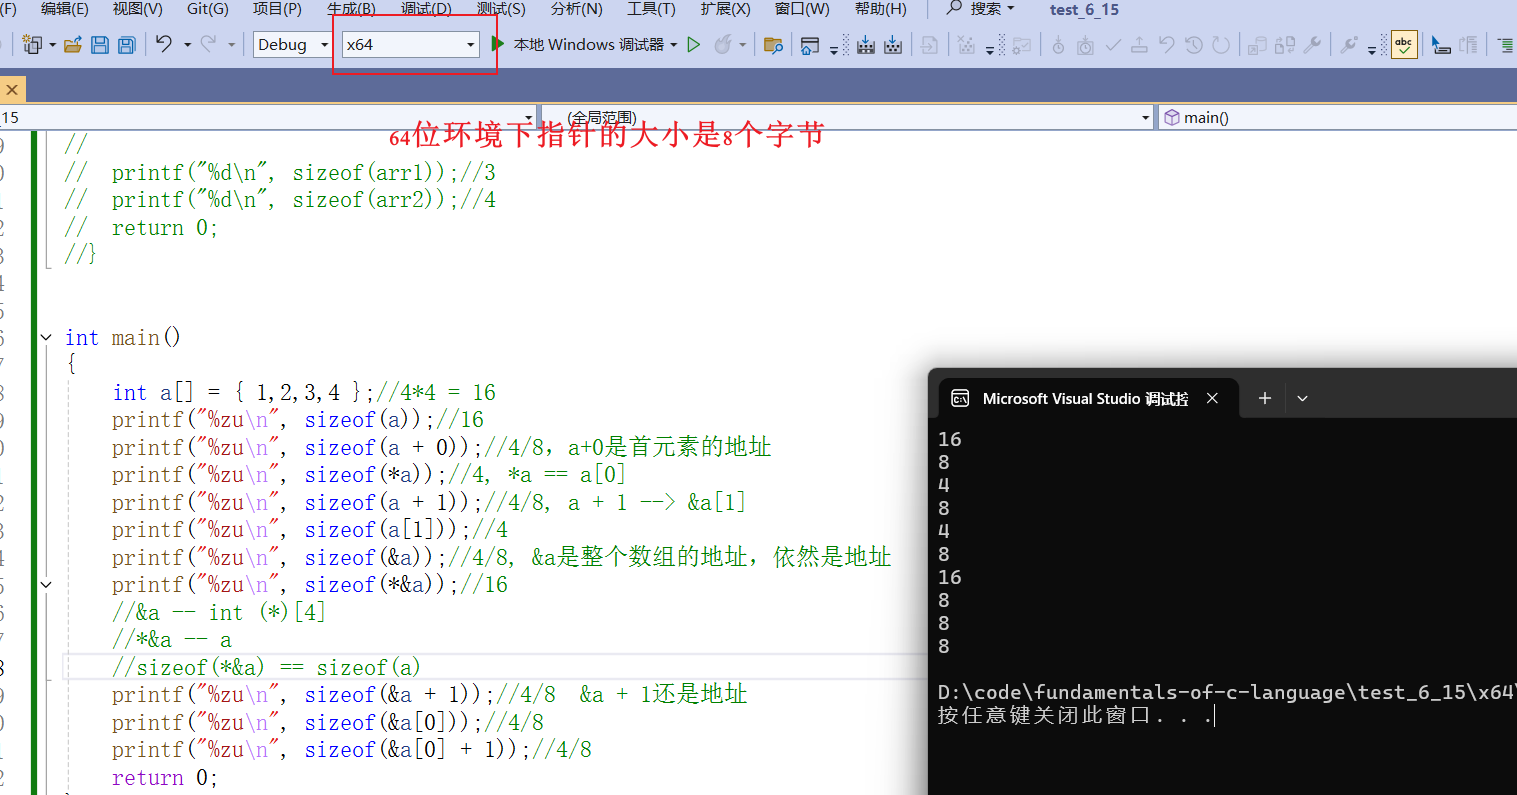Open the 扩展(X) menu
1517x795 pixels.
726,9
